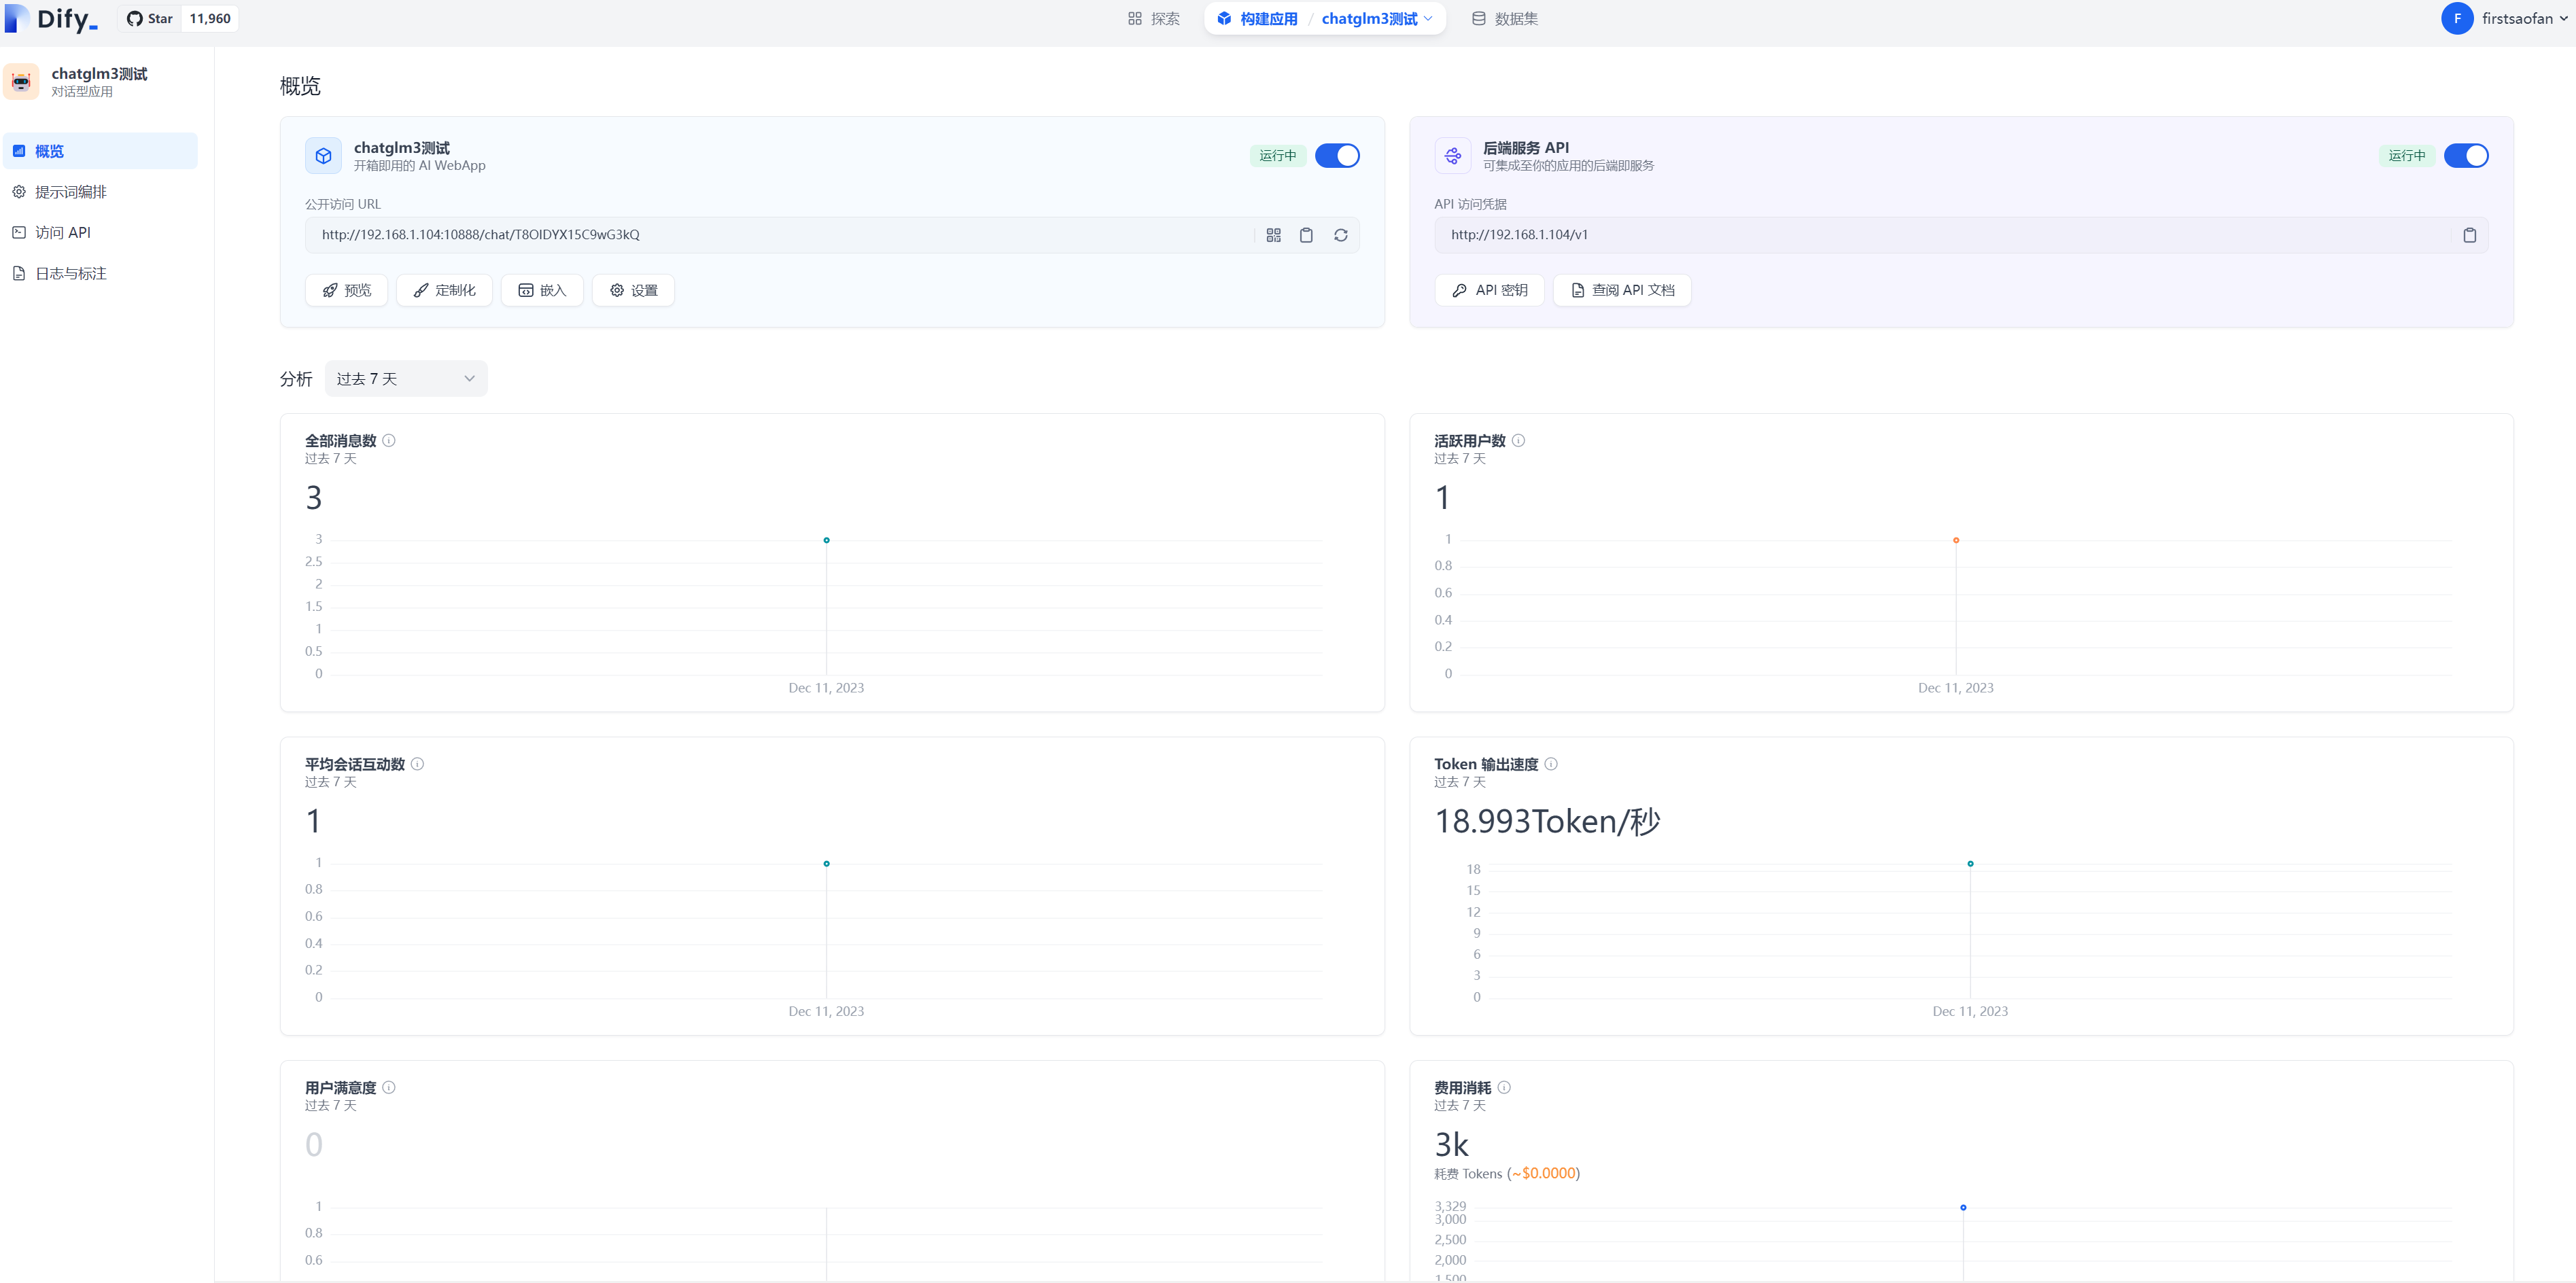
Task: Click info icon next to 平均会话互动数
Action: click(417, 764)
